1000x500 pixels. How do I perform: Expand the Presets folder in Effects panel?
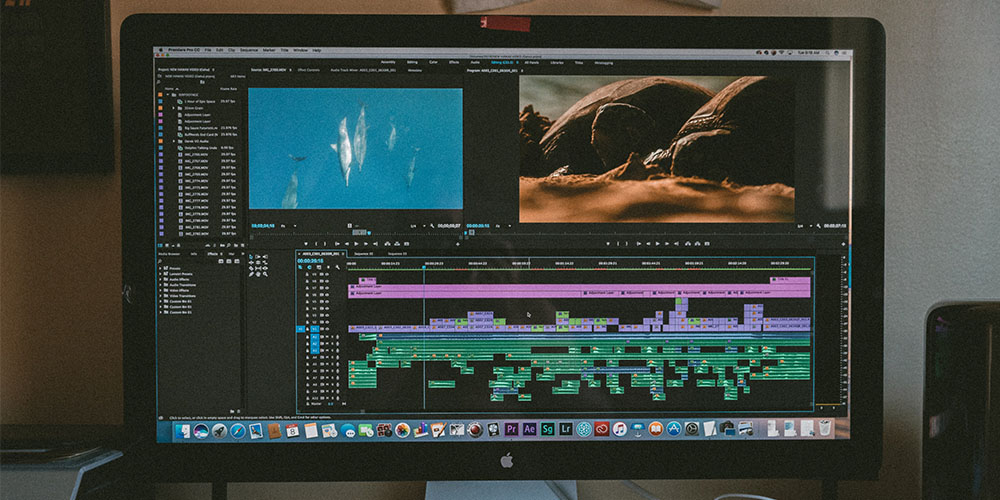pos(160,268)
